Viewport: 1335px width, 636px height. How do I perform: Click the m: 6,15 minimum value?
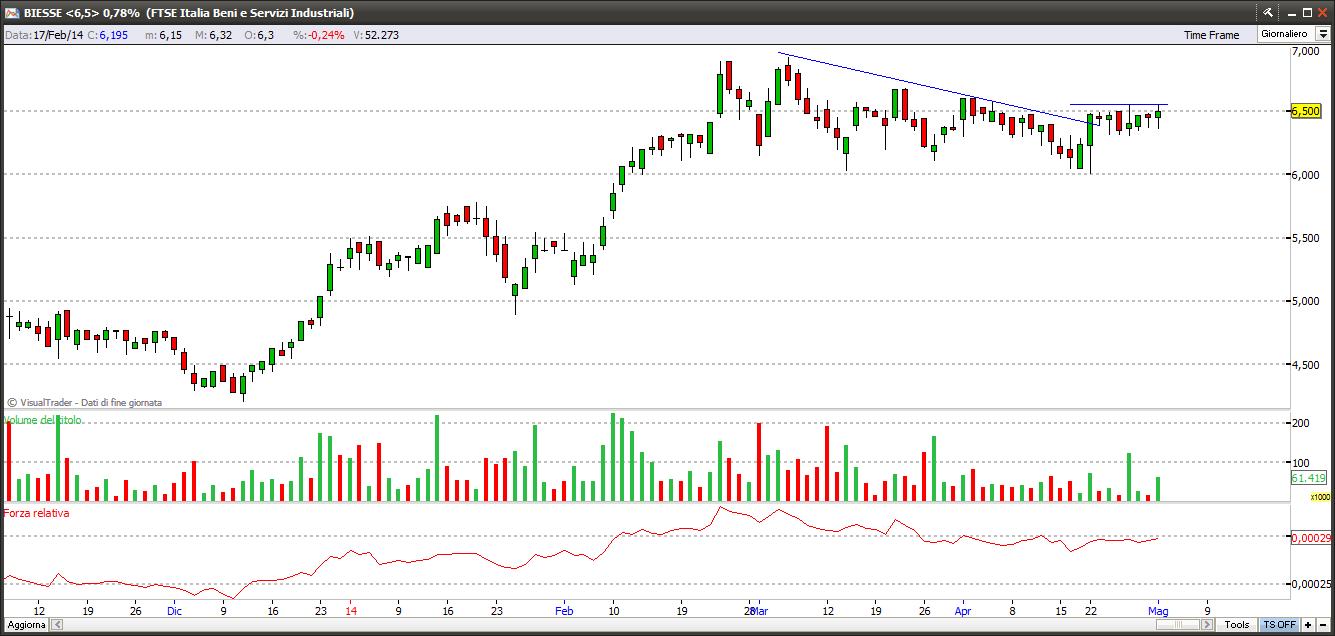pos(165,35)
